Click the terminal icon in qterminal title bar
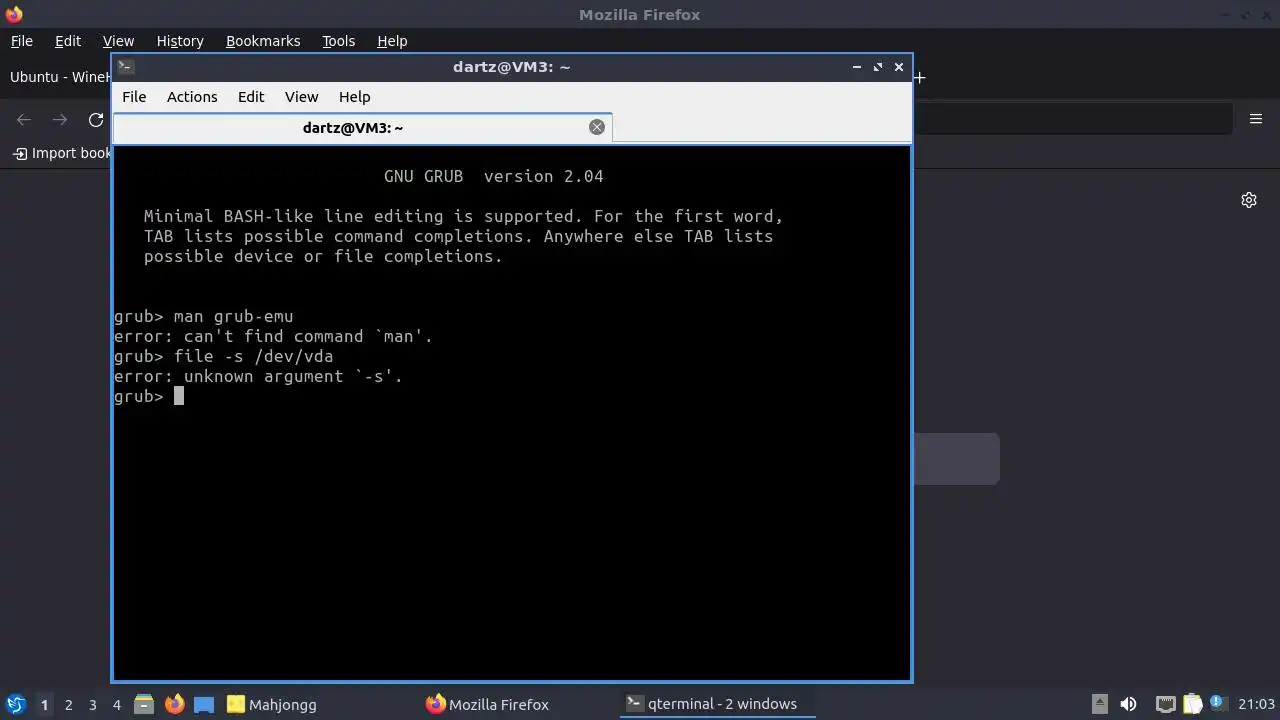This screenshot has width=1280, height=720. tap(125, 67)
